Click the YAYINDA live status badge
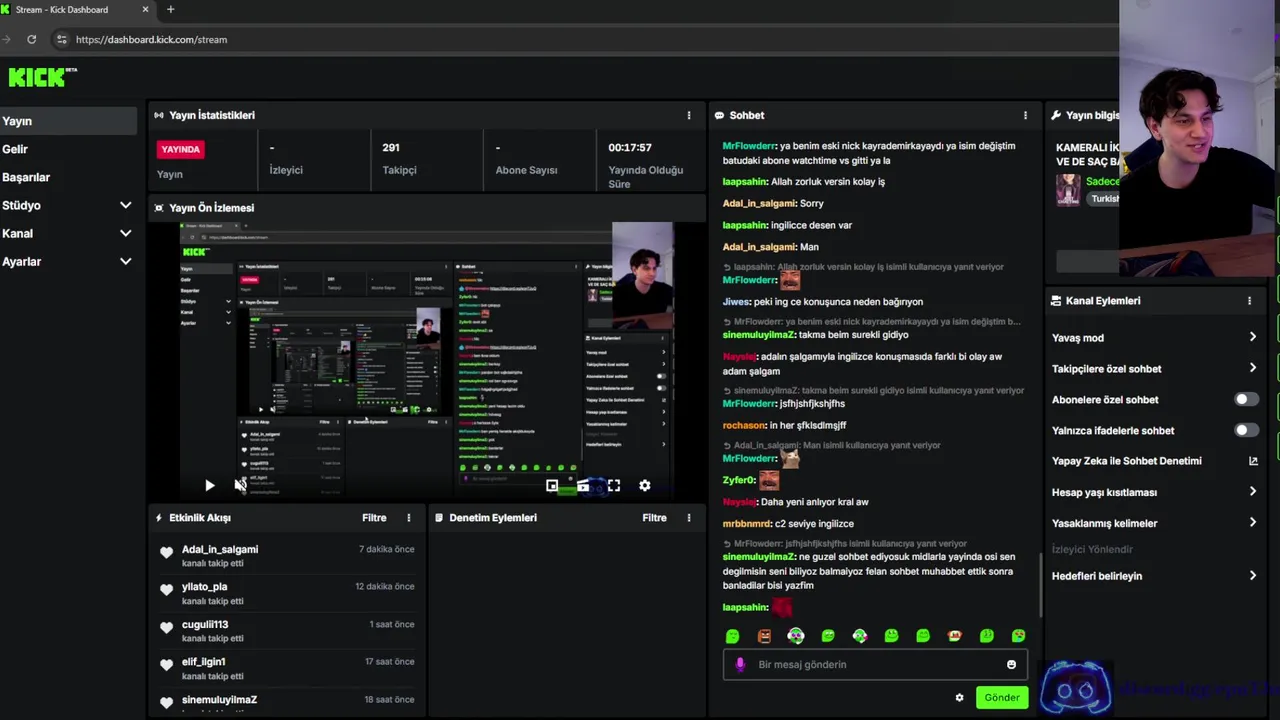Image resolution: width=1280 pixels, height=720 pixels. [181, 149]
